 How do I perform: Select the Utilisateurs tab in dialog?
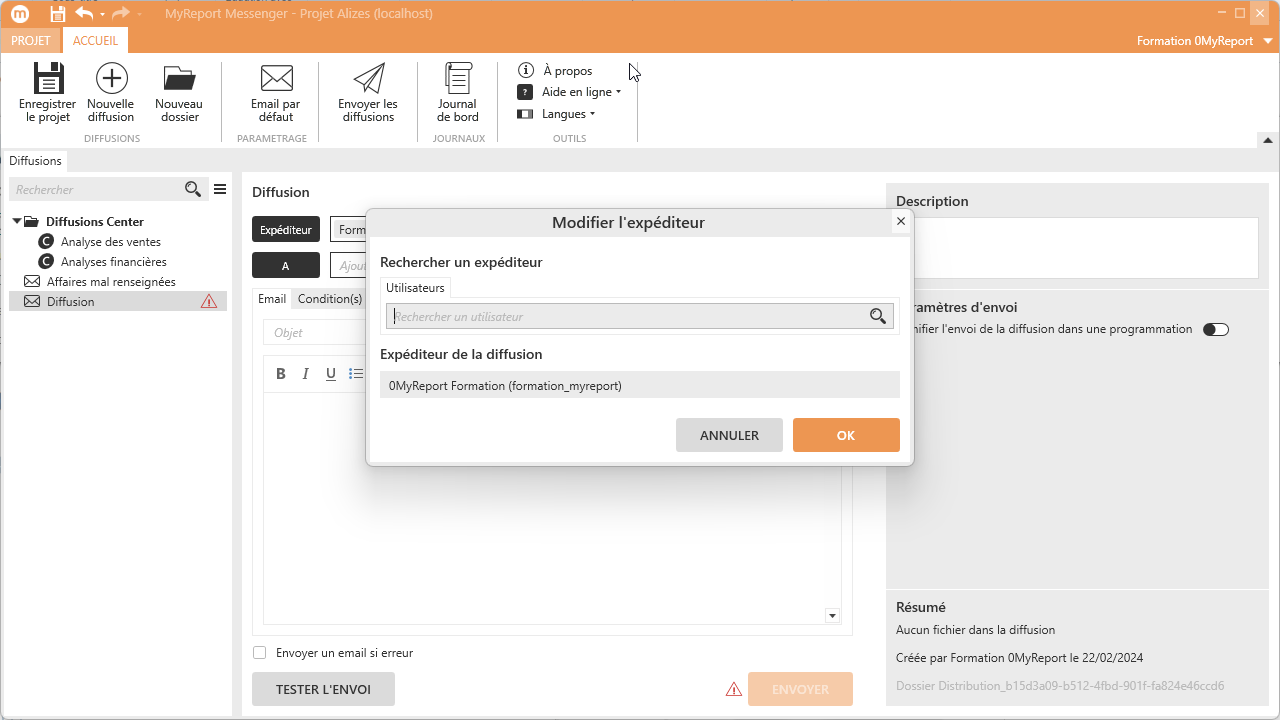pos(415,288)
